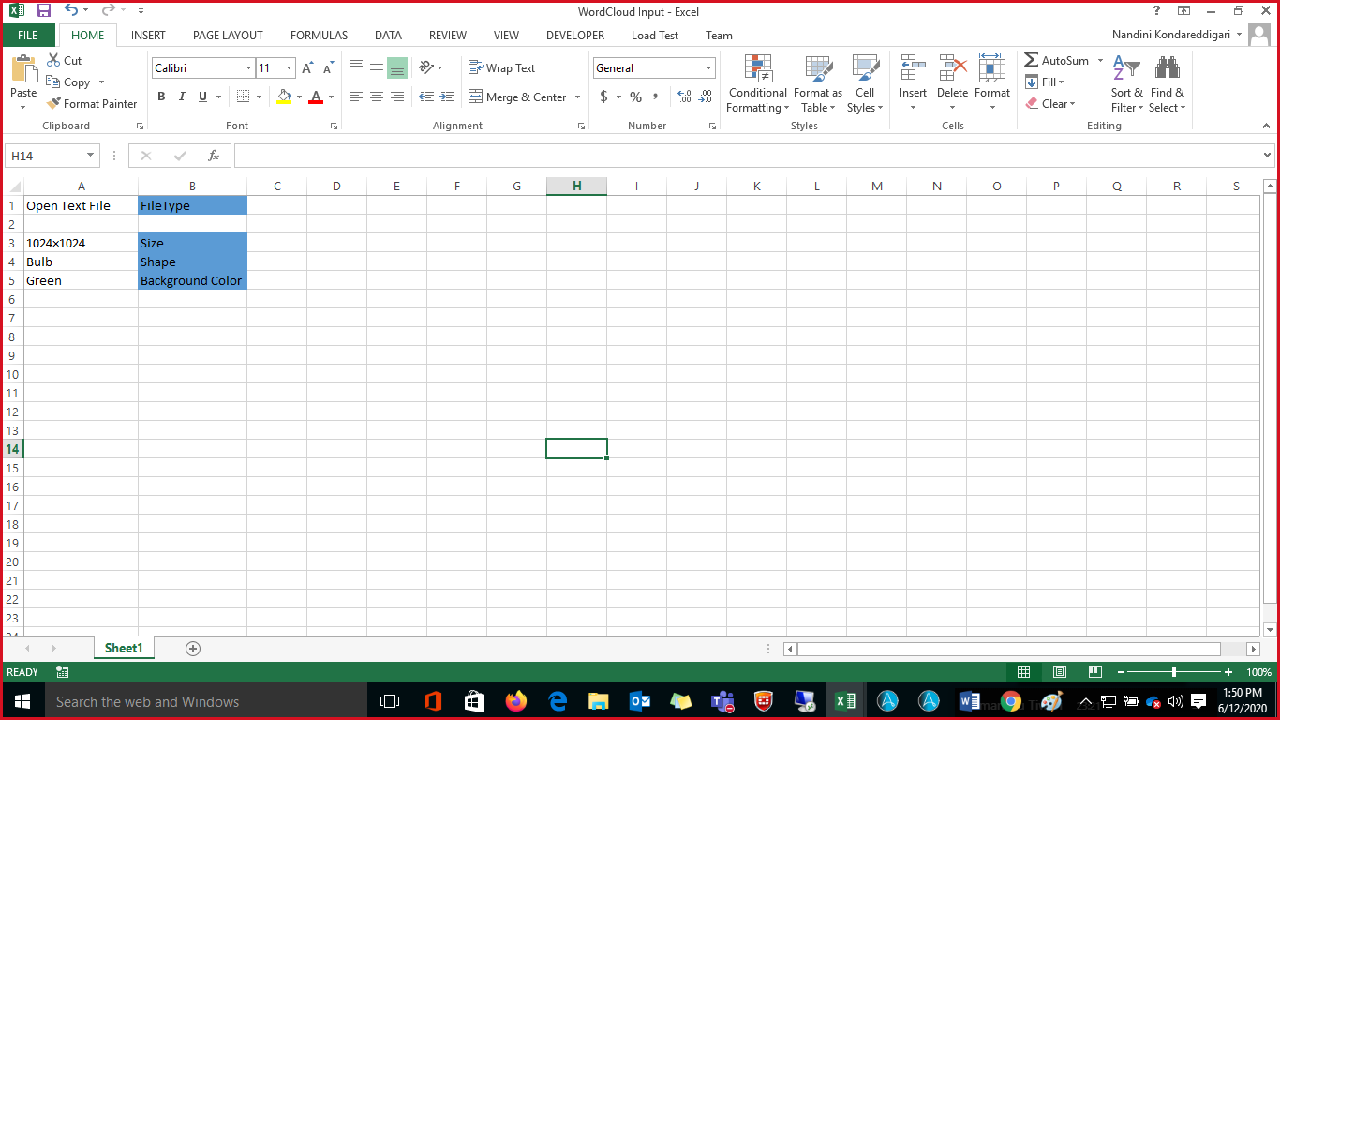
Task: Toggle Italic formatting
Action: (182, 97)
